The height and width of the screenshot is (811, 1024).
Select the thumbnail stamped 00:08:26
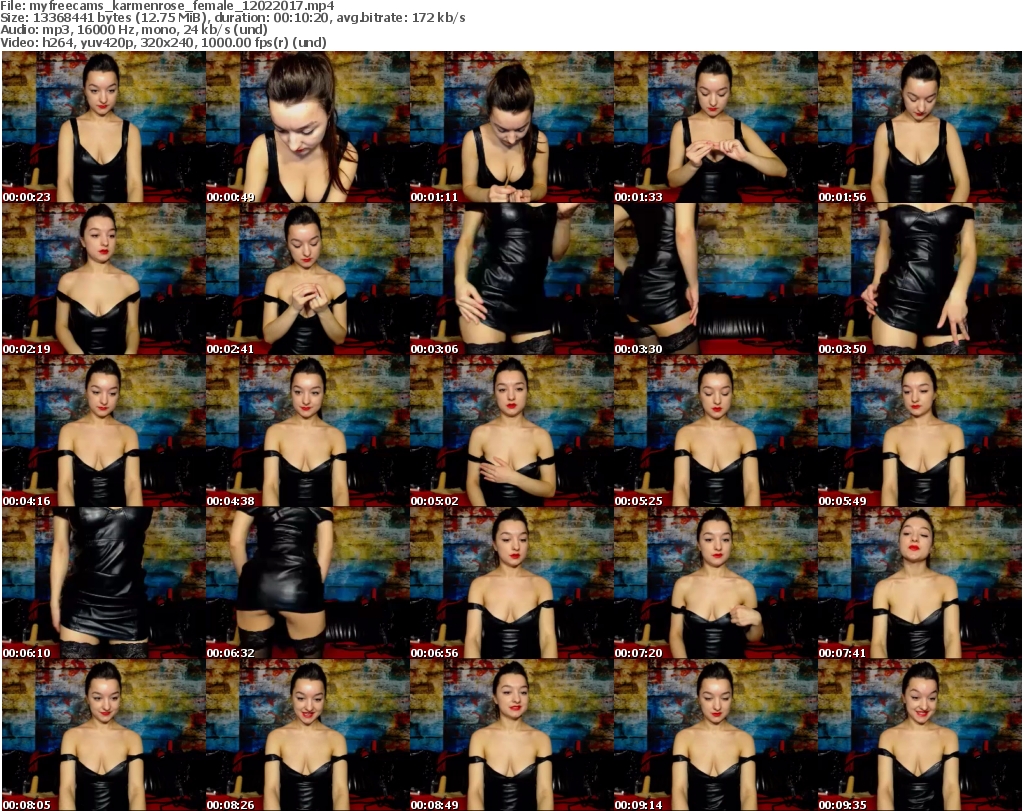tap(308, 736)
